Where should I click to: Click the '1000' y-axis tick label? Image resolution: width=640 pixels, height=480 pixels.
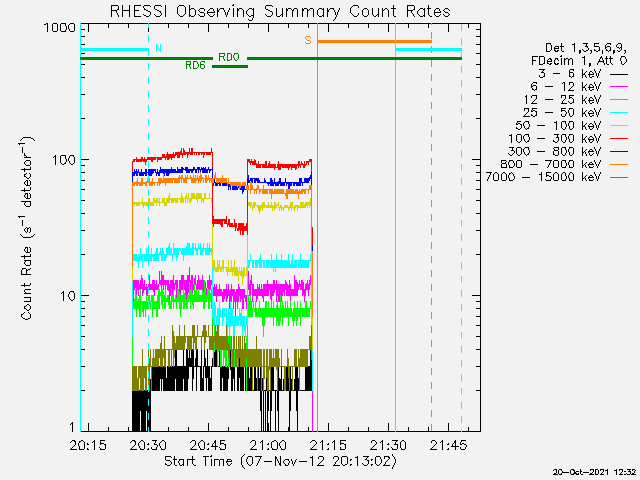point(60,28)
